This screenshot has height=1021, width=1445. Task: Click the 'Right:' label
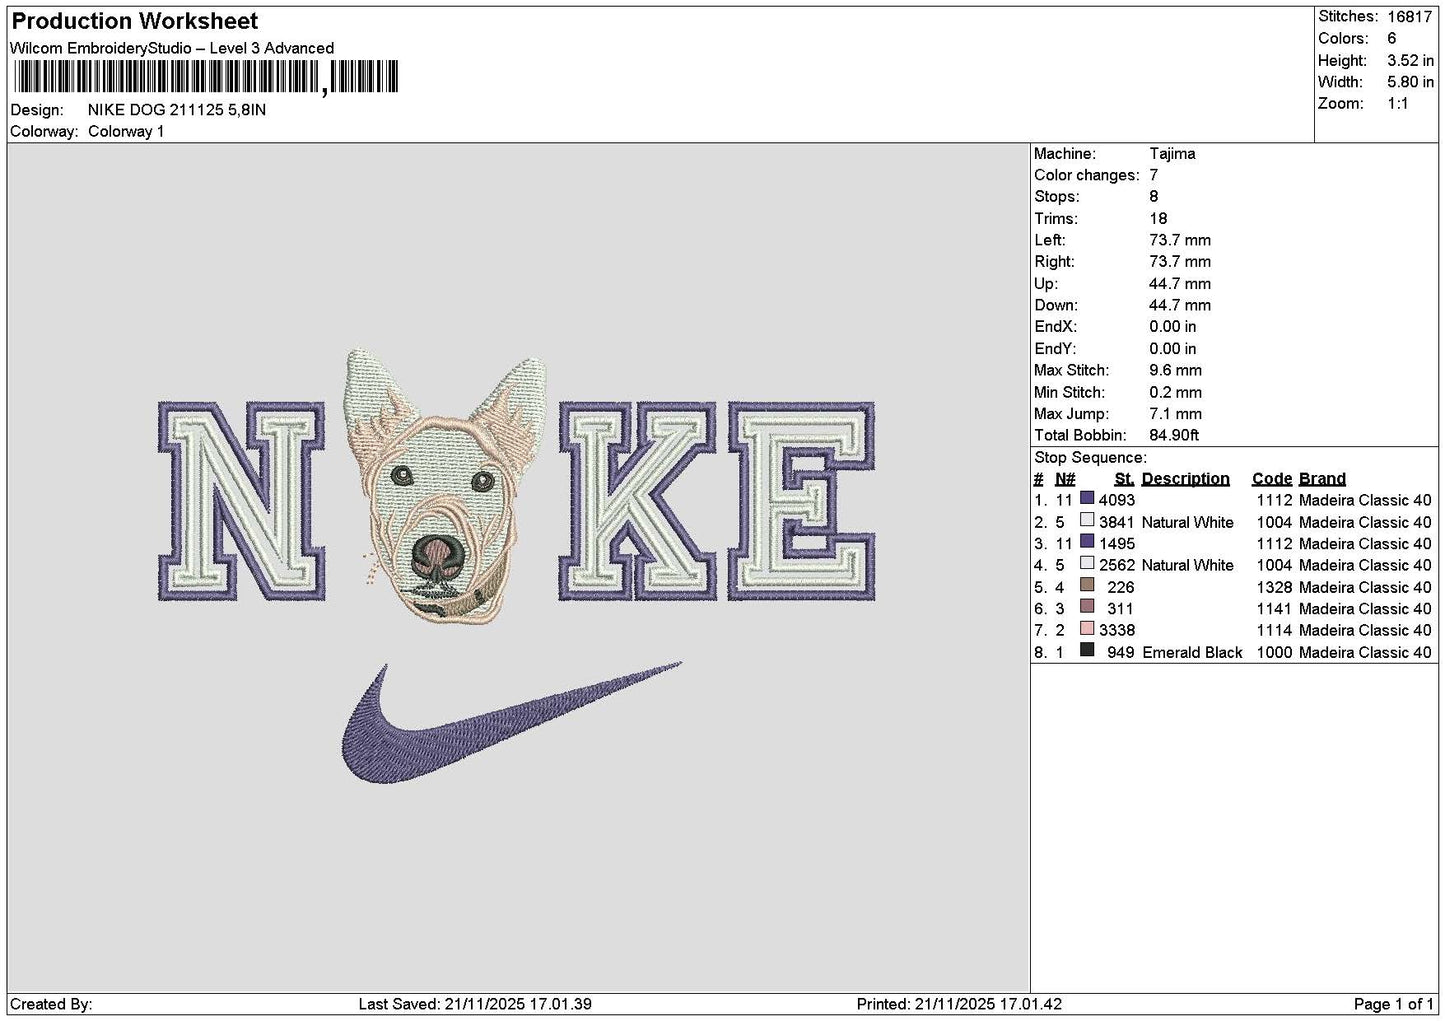(x=1055, y=262)
